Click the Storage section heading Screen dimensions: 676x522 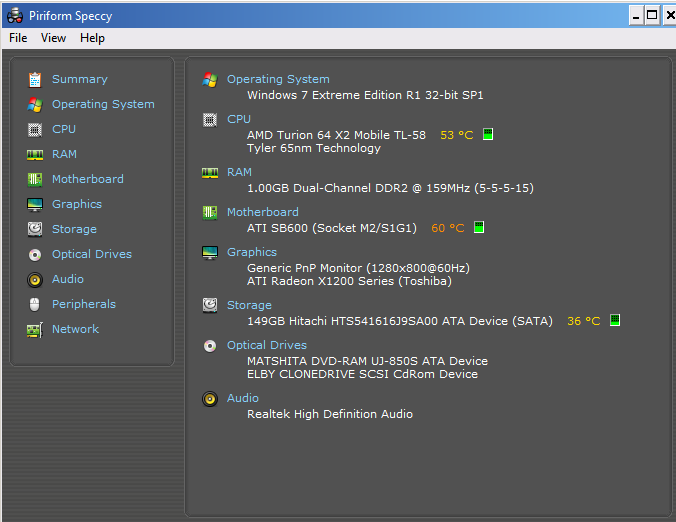pyautogui.click(x=249, y=305)
